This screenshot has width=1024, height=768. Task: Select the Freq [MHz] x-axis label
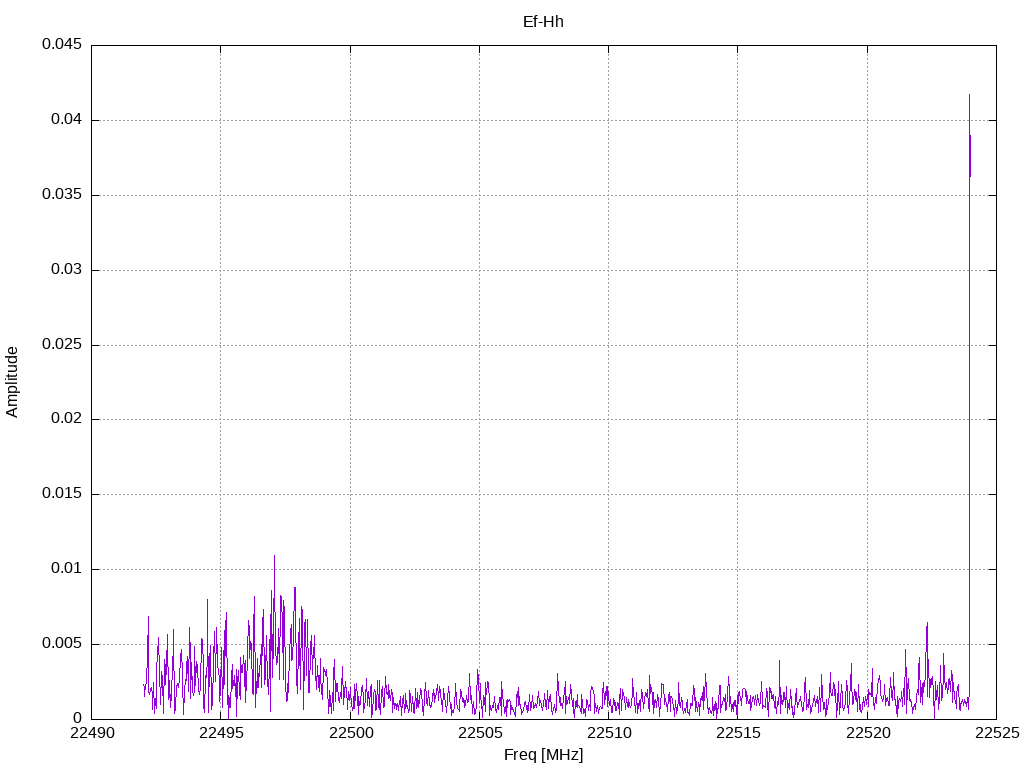[543, 754]
